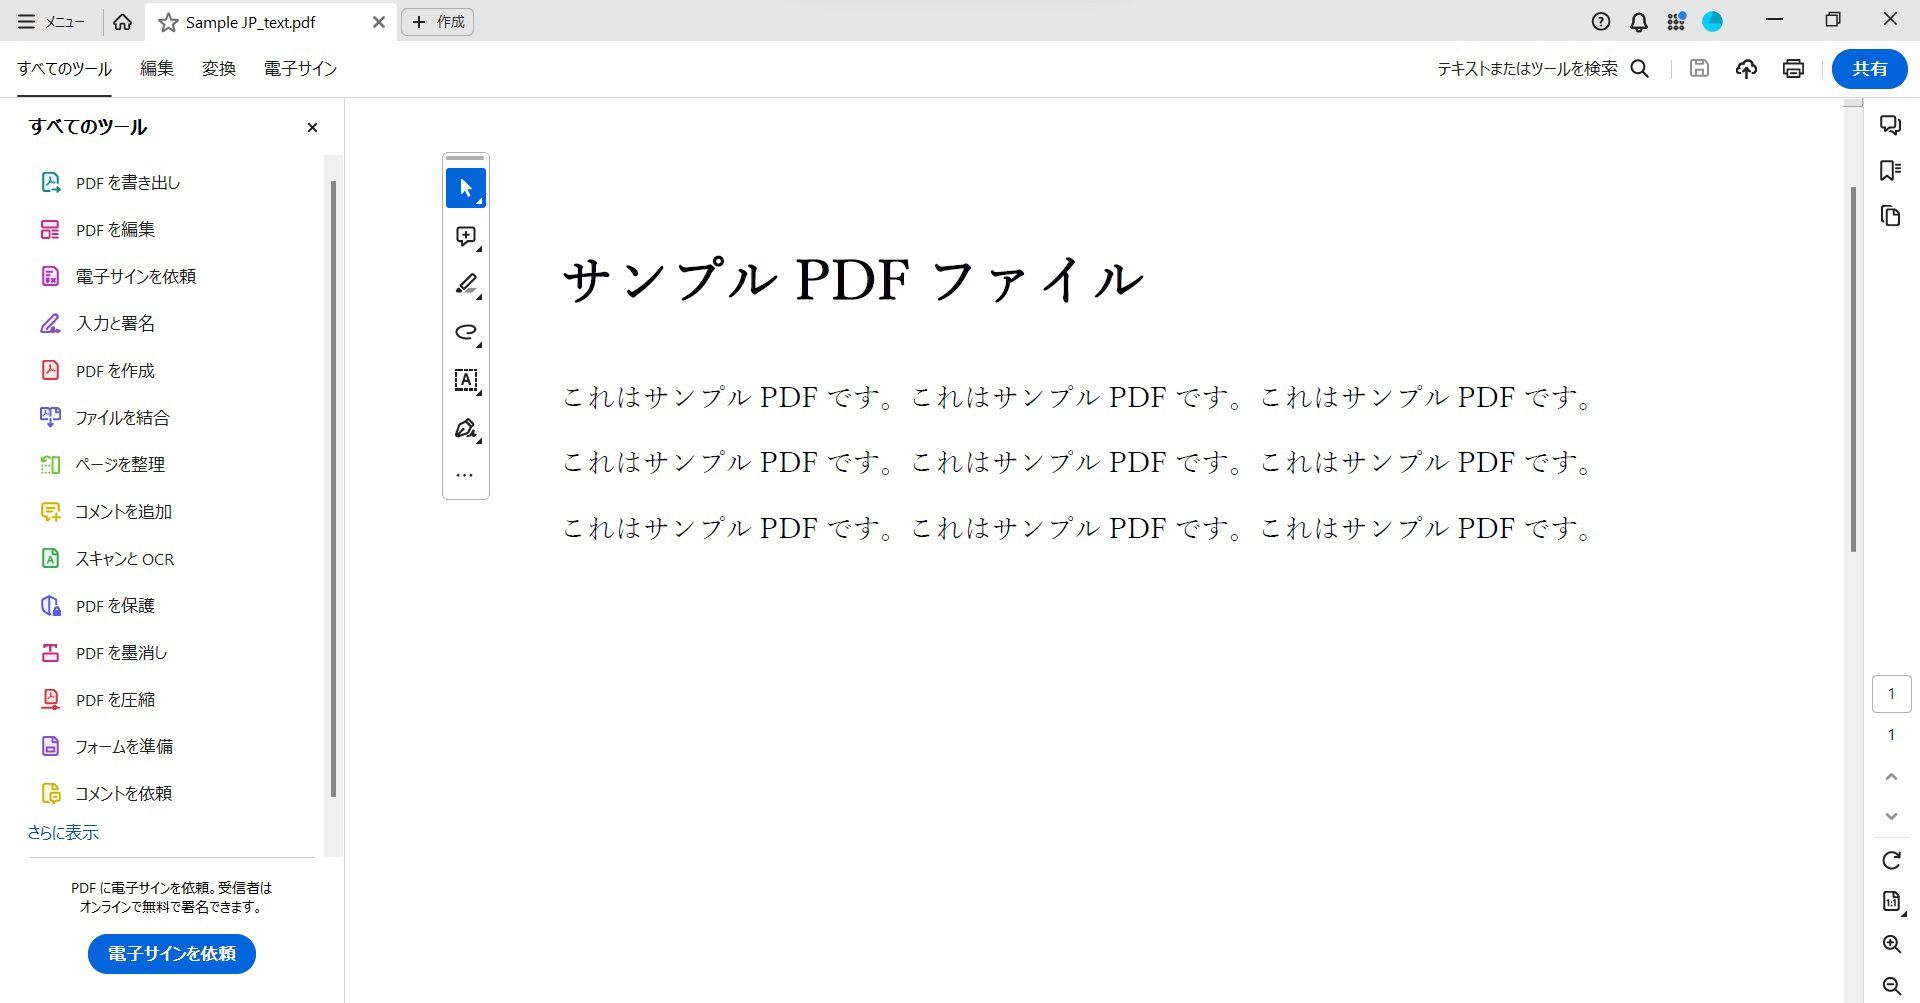Image resolution: width=1920 pixels, height=1003 pixels.
Task: Expand more tools with the ellipsis
Action: (464, 474)
